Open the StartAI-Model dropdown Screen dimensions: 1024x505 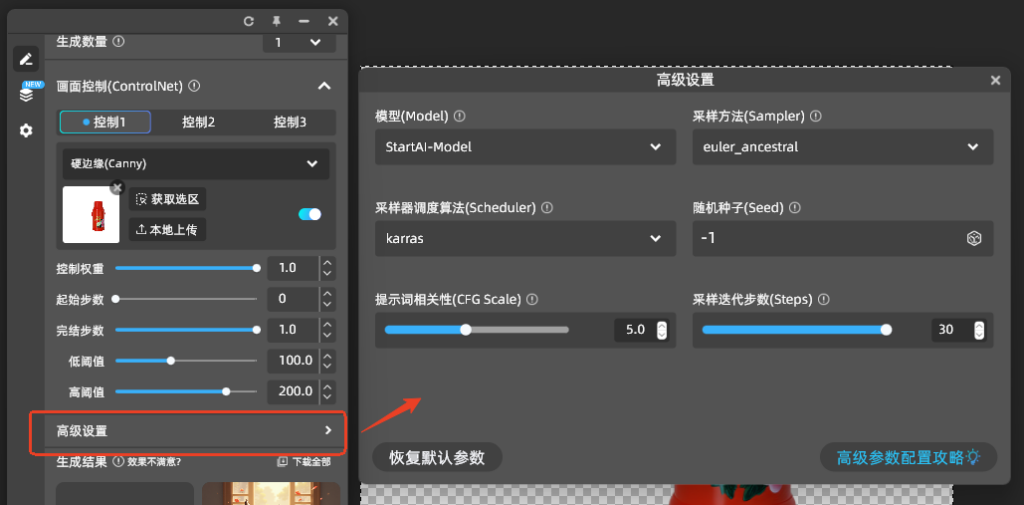click(525, 147)
